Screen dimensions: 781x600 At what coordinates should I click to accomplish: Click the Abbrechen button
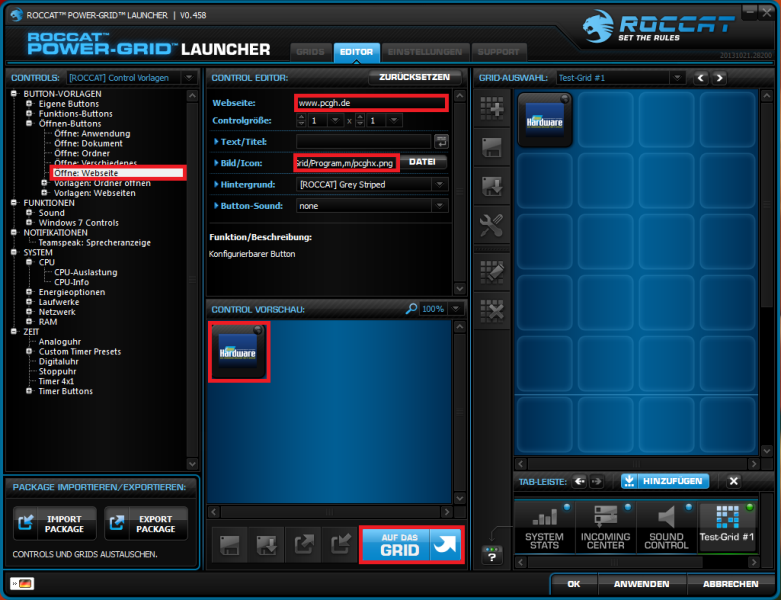tap(731, 584)
